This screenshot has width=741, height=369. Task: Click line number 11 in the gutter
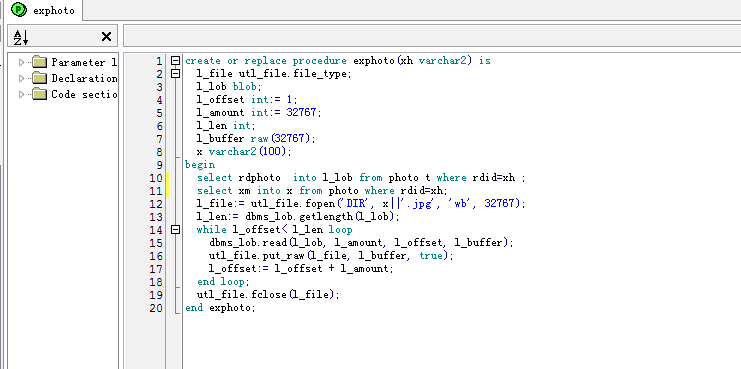pos(155,191)
